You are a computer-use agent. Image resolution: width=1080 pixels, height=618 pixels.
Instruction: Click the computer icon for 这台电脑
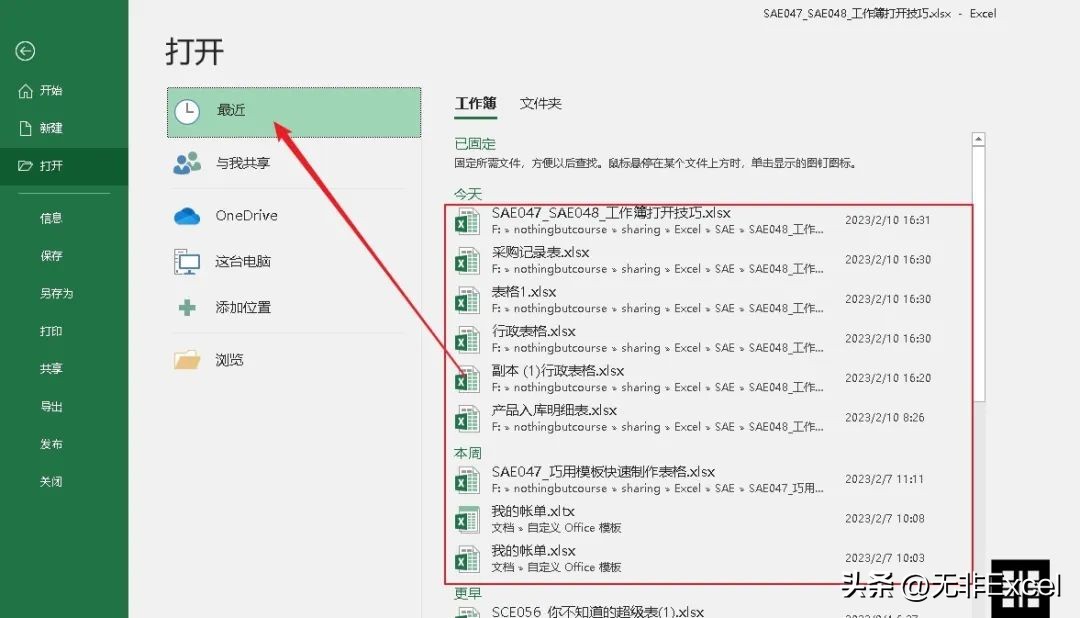tap(187, 262)
